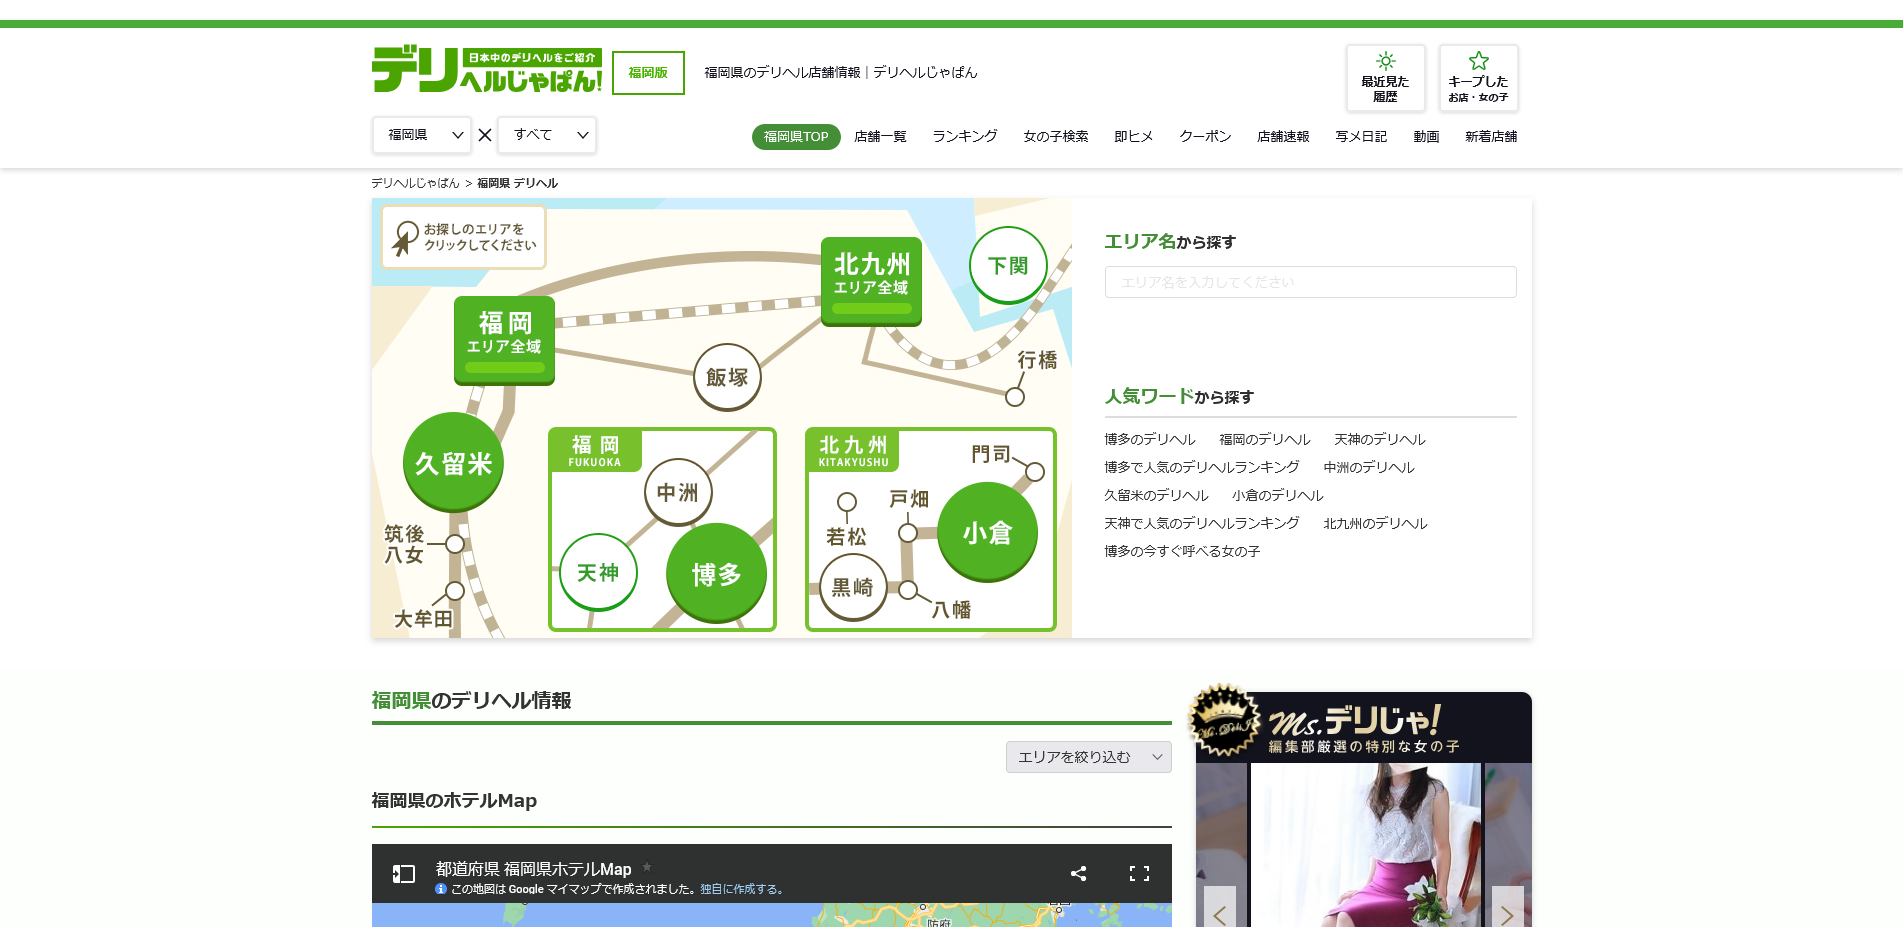Open the 動画 menu item

click(1426, 137)
